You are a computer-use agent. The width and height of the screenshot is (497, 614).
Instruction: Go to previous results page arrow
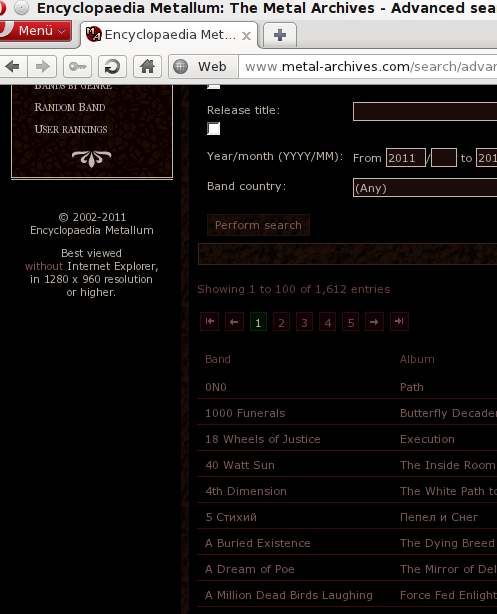pyautogui.click(x=234, y=322)
